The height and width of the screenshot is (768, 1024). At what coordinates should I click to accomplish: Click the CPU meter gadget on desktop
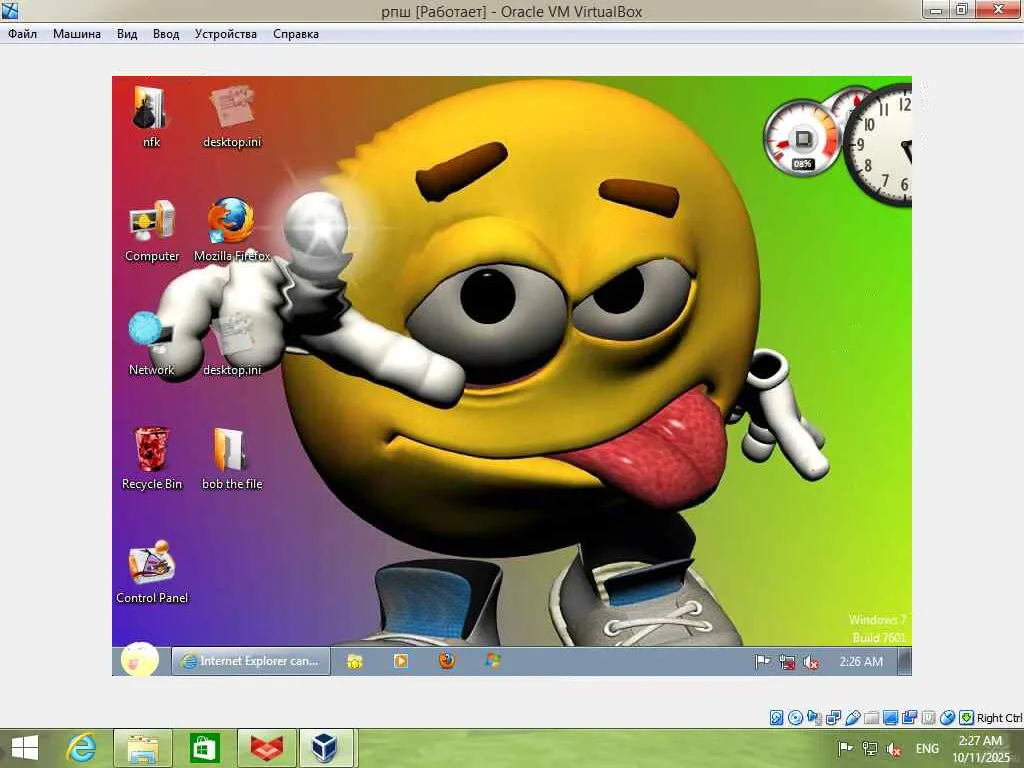(x=802, y=139)
